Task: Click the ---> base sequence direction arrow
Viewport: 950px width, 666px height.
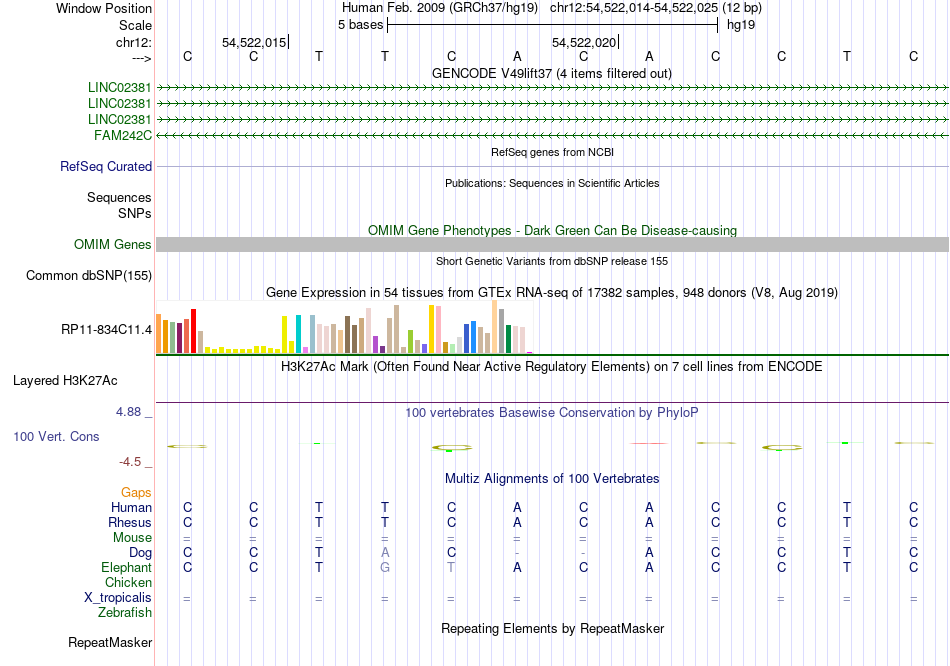Action: [142, 58]
